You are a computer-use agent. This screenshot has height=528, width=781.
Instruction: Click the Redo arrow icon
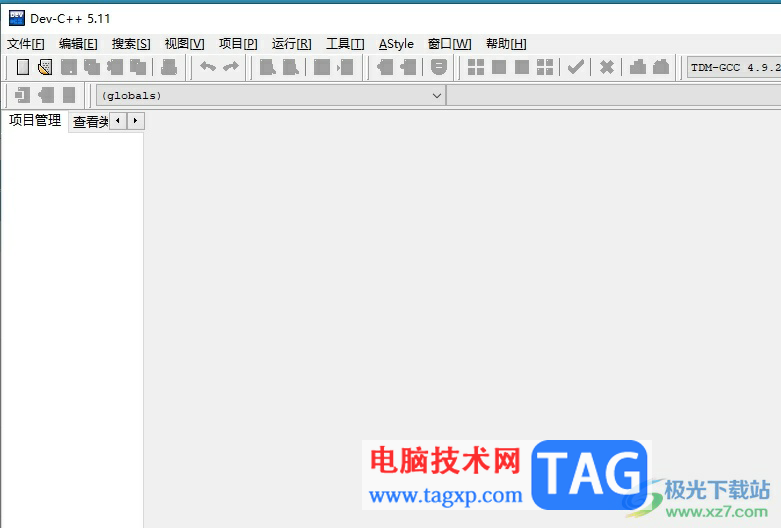click(231, 67)
